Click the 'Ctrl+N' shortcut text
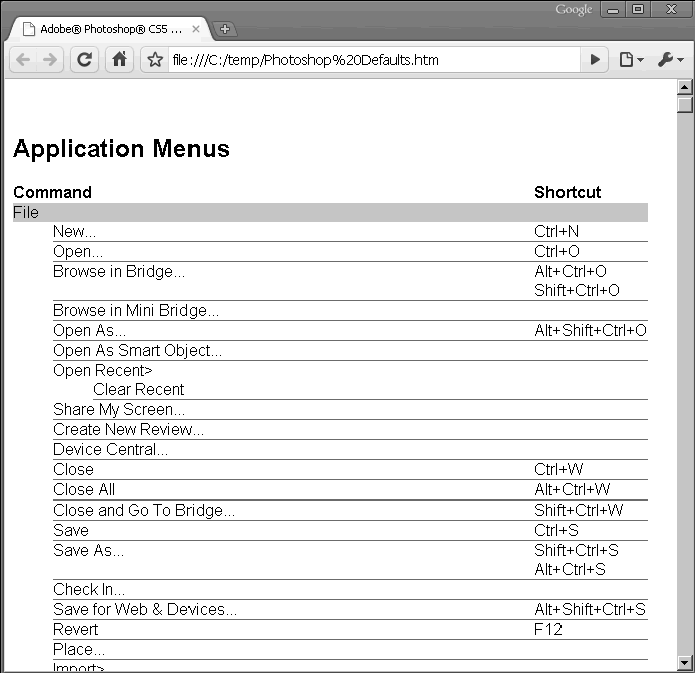 point(556,231)
